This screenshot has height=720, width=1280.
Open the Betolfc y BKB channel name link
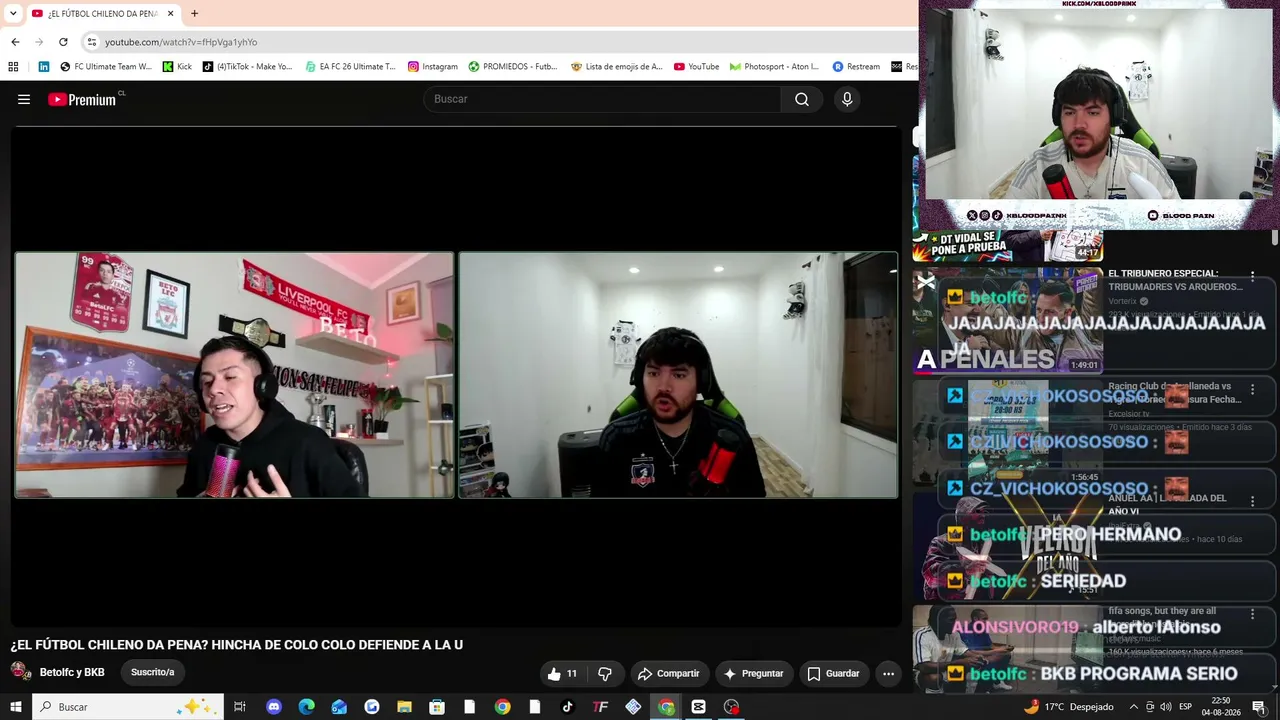click(72, 672)
